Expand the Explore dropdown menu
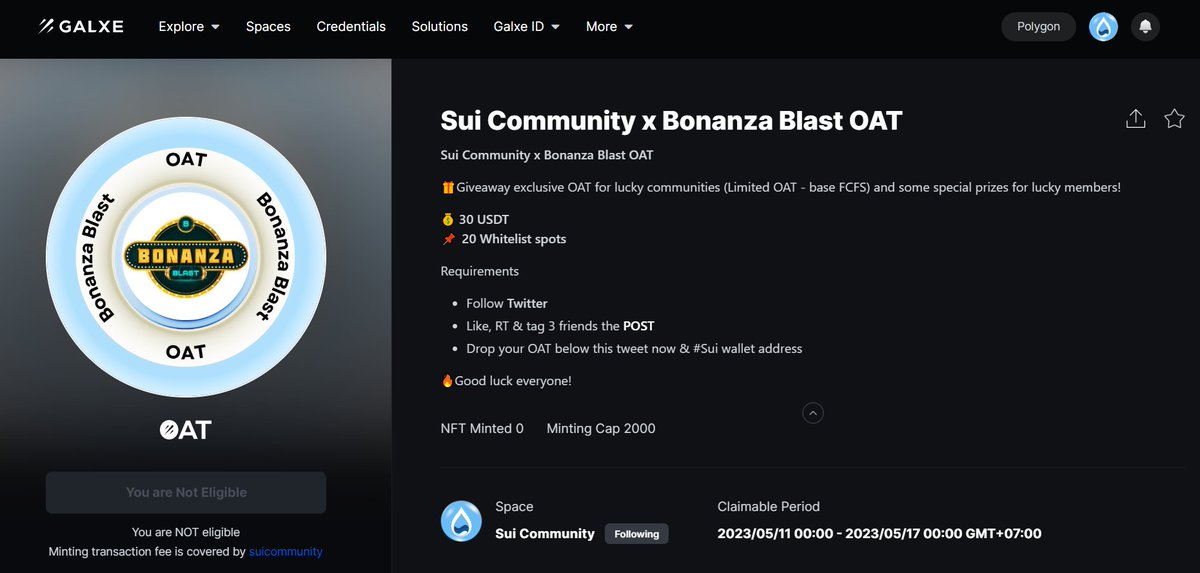Screen dimensions: 1200x573 (189, 27)
